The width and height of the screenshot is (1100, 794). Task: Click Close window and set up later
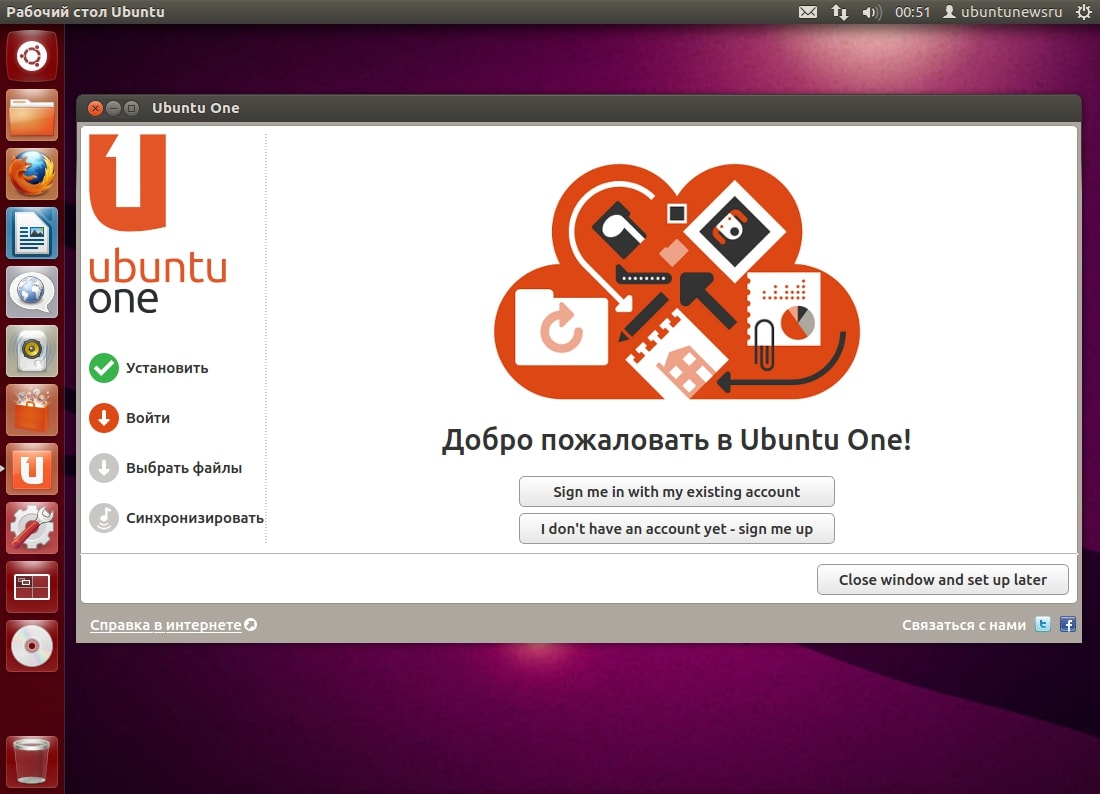(x=942, y=579)
